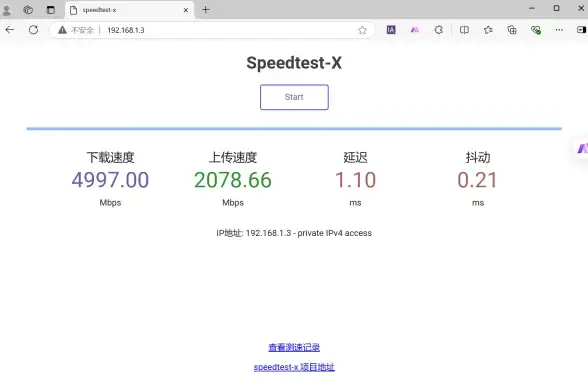The width and height of the screenshot is (588, 380).
Task: Open the profile avatar icon
Action: (x=7, y=10)
